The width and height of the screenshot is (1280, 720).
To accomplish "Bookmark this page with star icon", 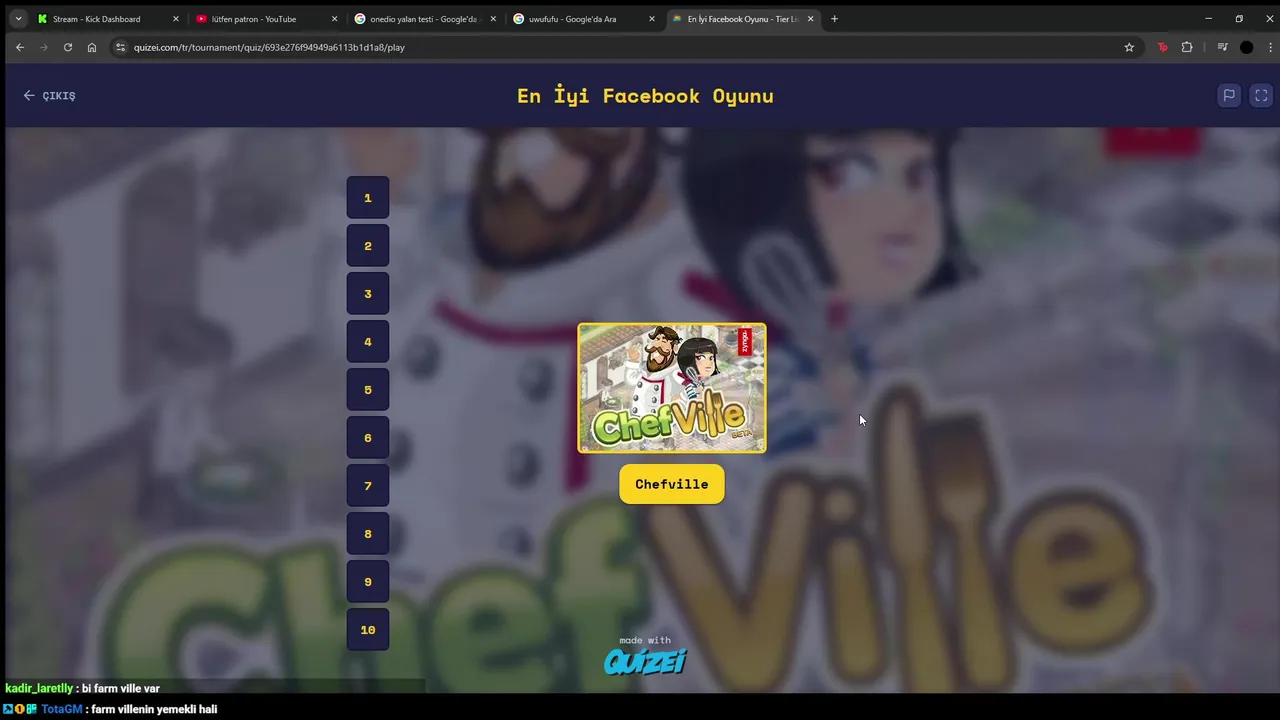I will pyautogui.click(x=1129, y=47).
